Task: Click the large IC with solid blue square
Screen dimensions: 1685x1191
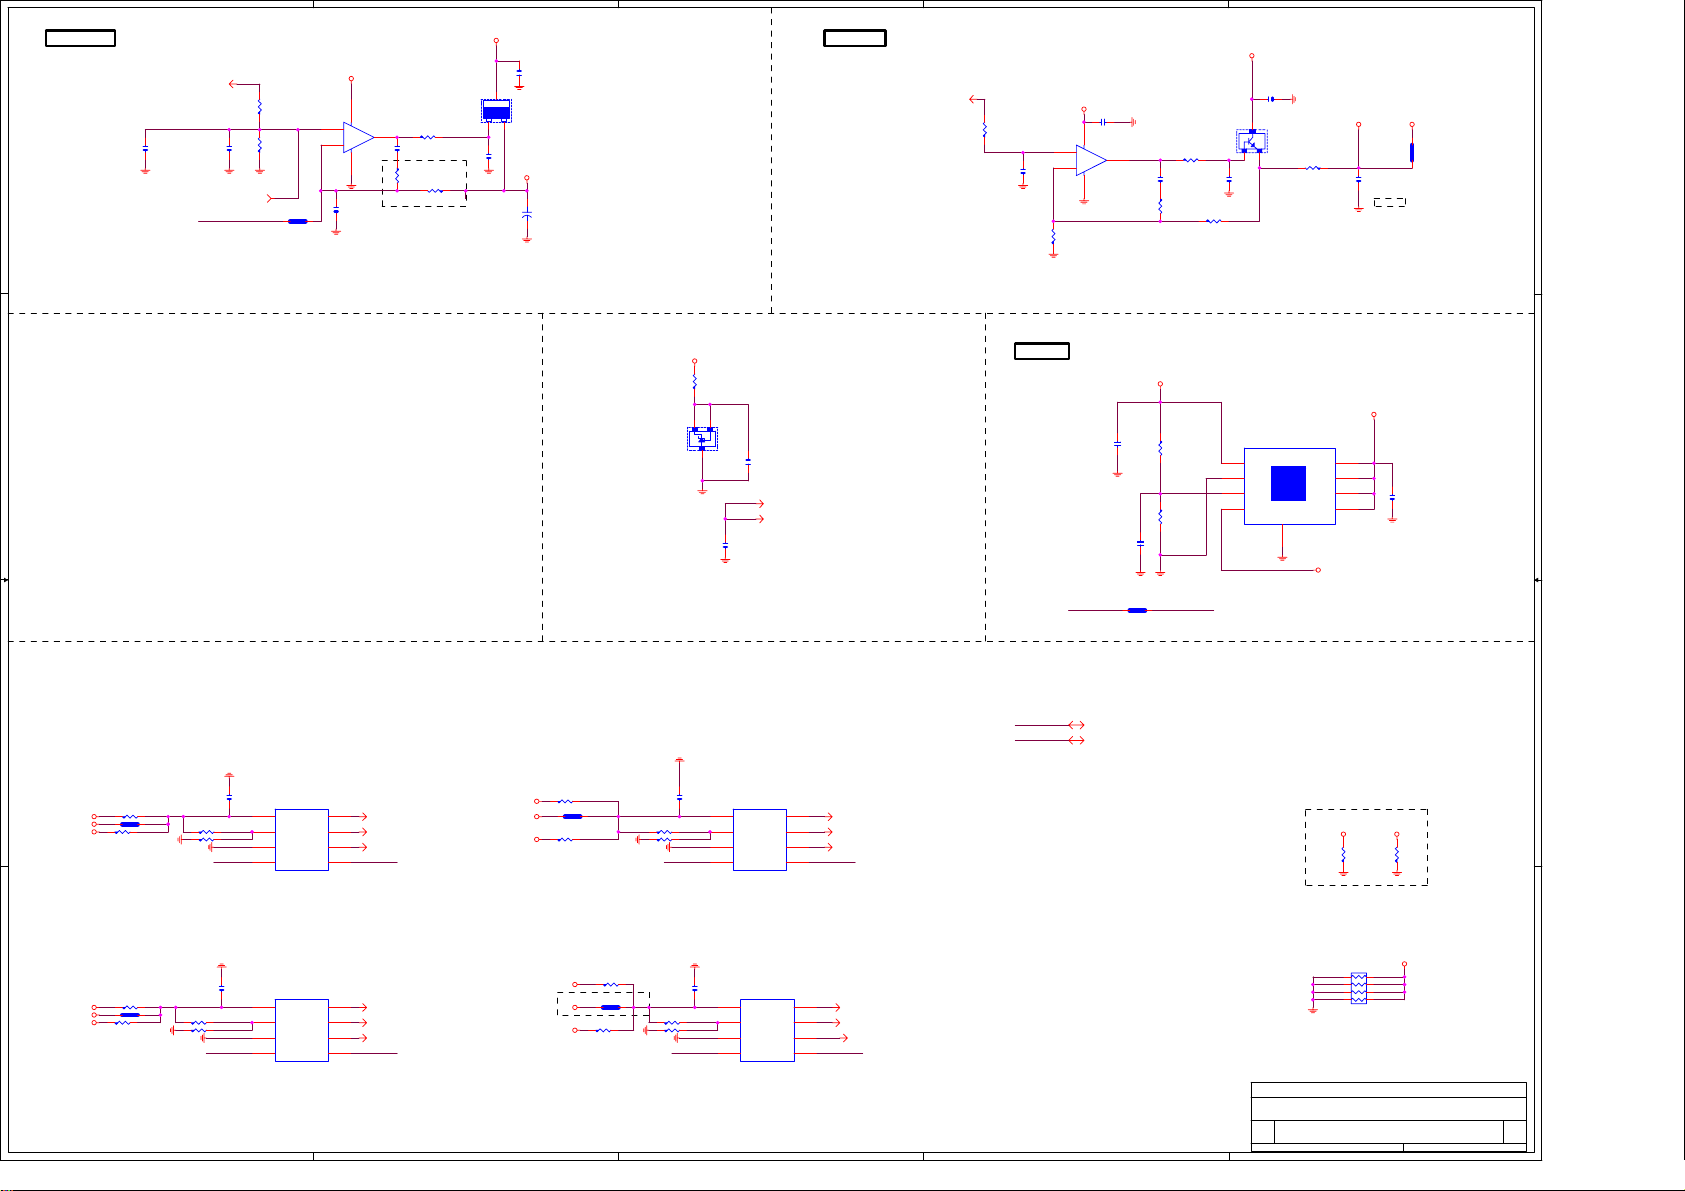Action: [x=1289, y=486]
